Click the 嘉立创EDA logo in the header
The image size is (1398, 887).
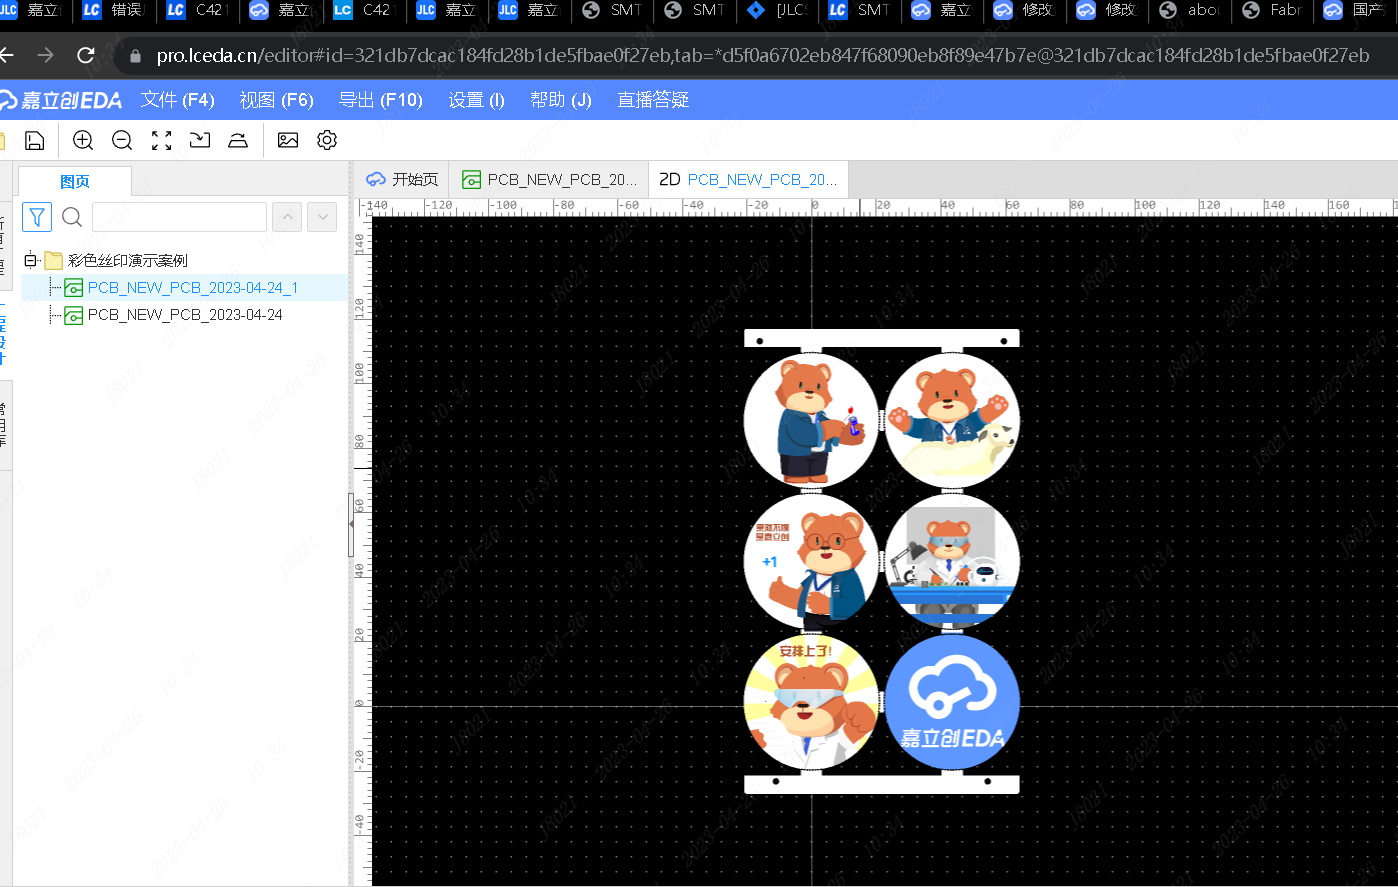click(x=60, y=100)
